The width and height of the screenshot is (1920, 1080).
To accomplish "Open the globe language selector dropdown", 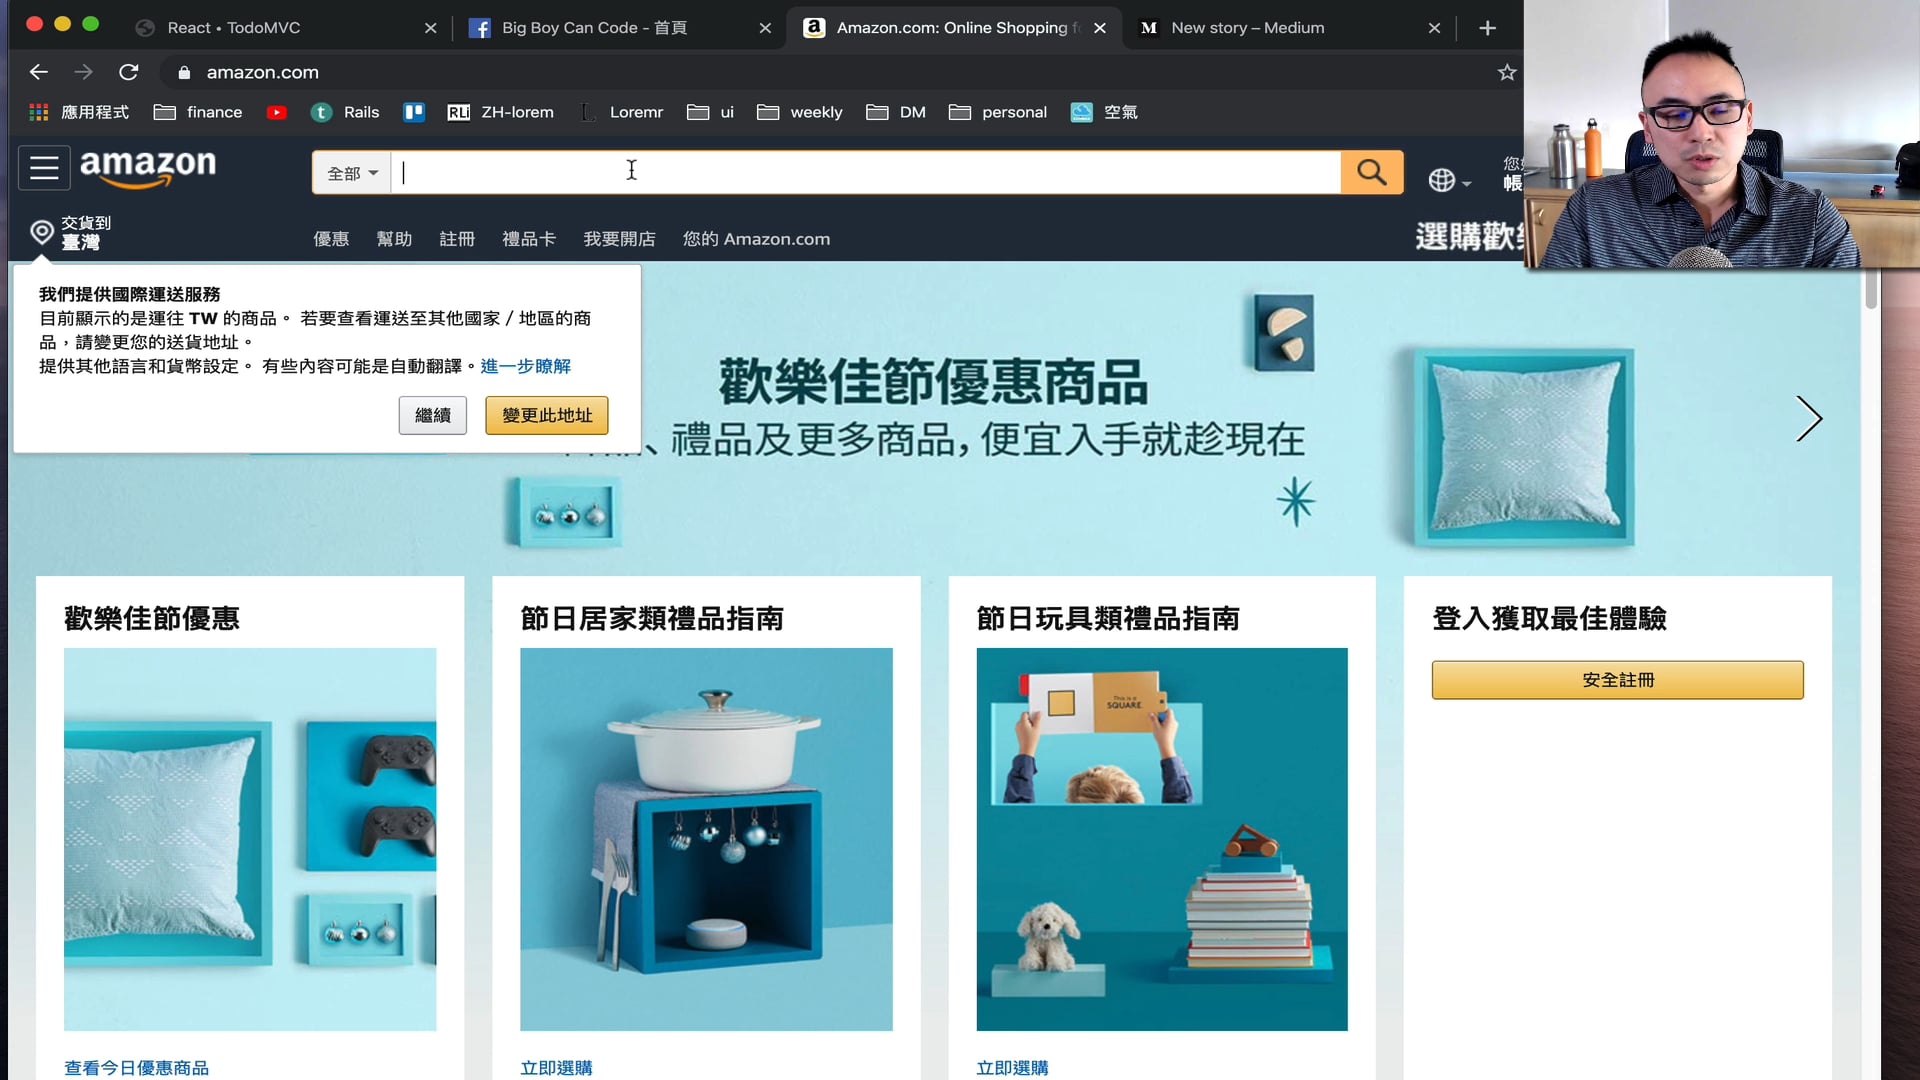I will coord(1448,180).
